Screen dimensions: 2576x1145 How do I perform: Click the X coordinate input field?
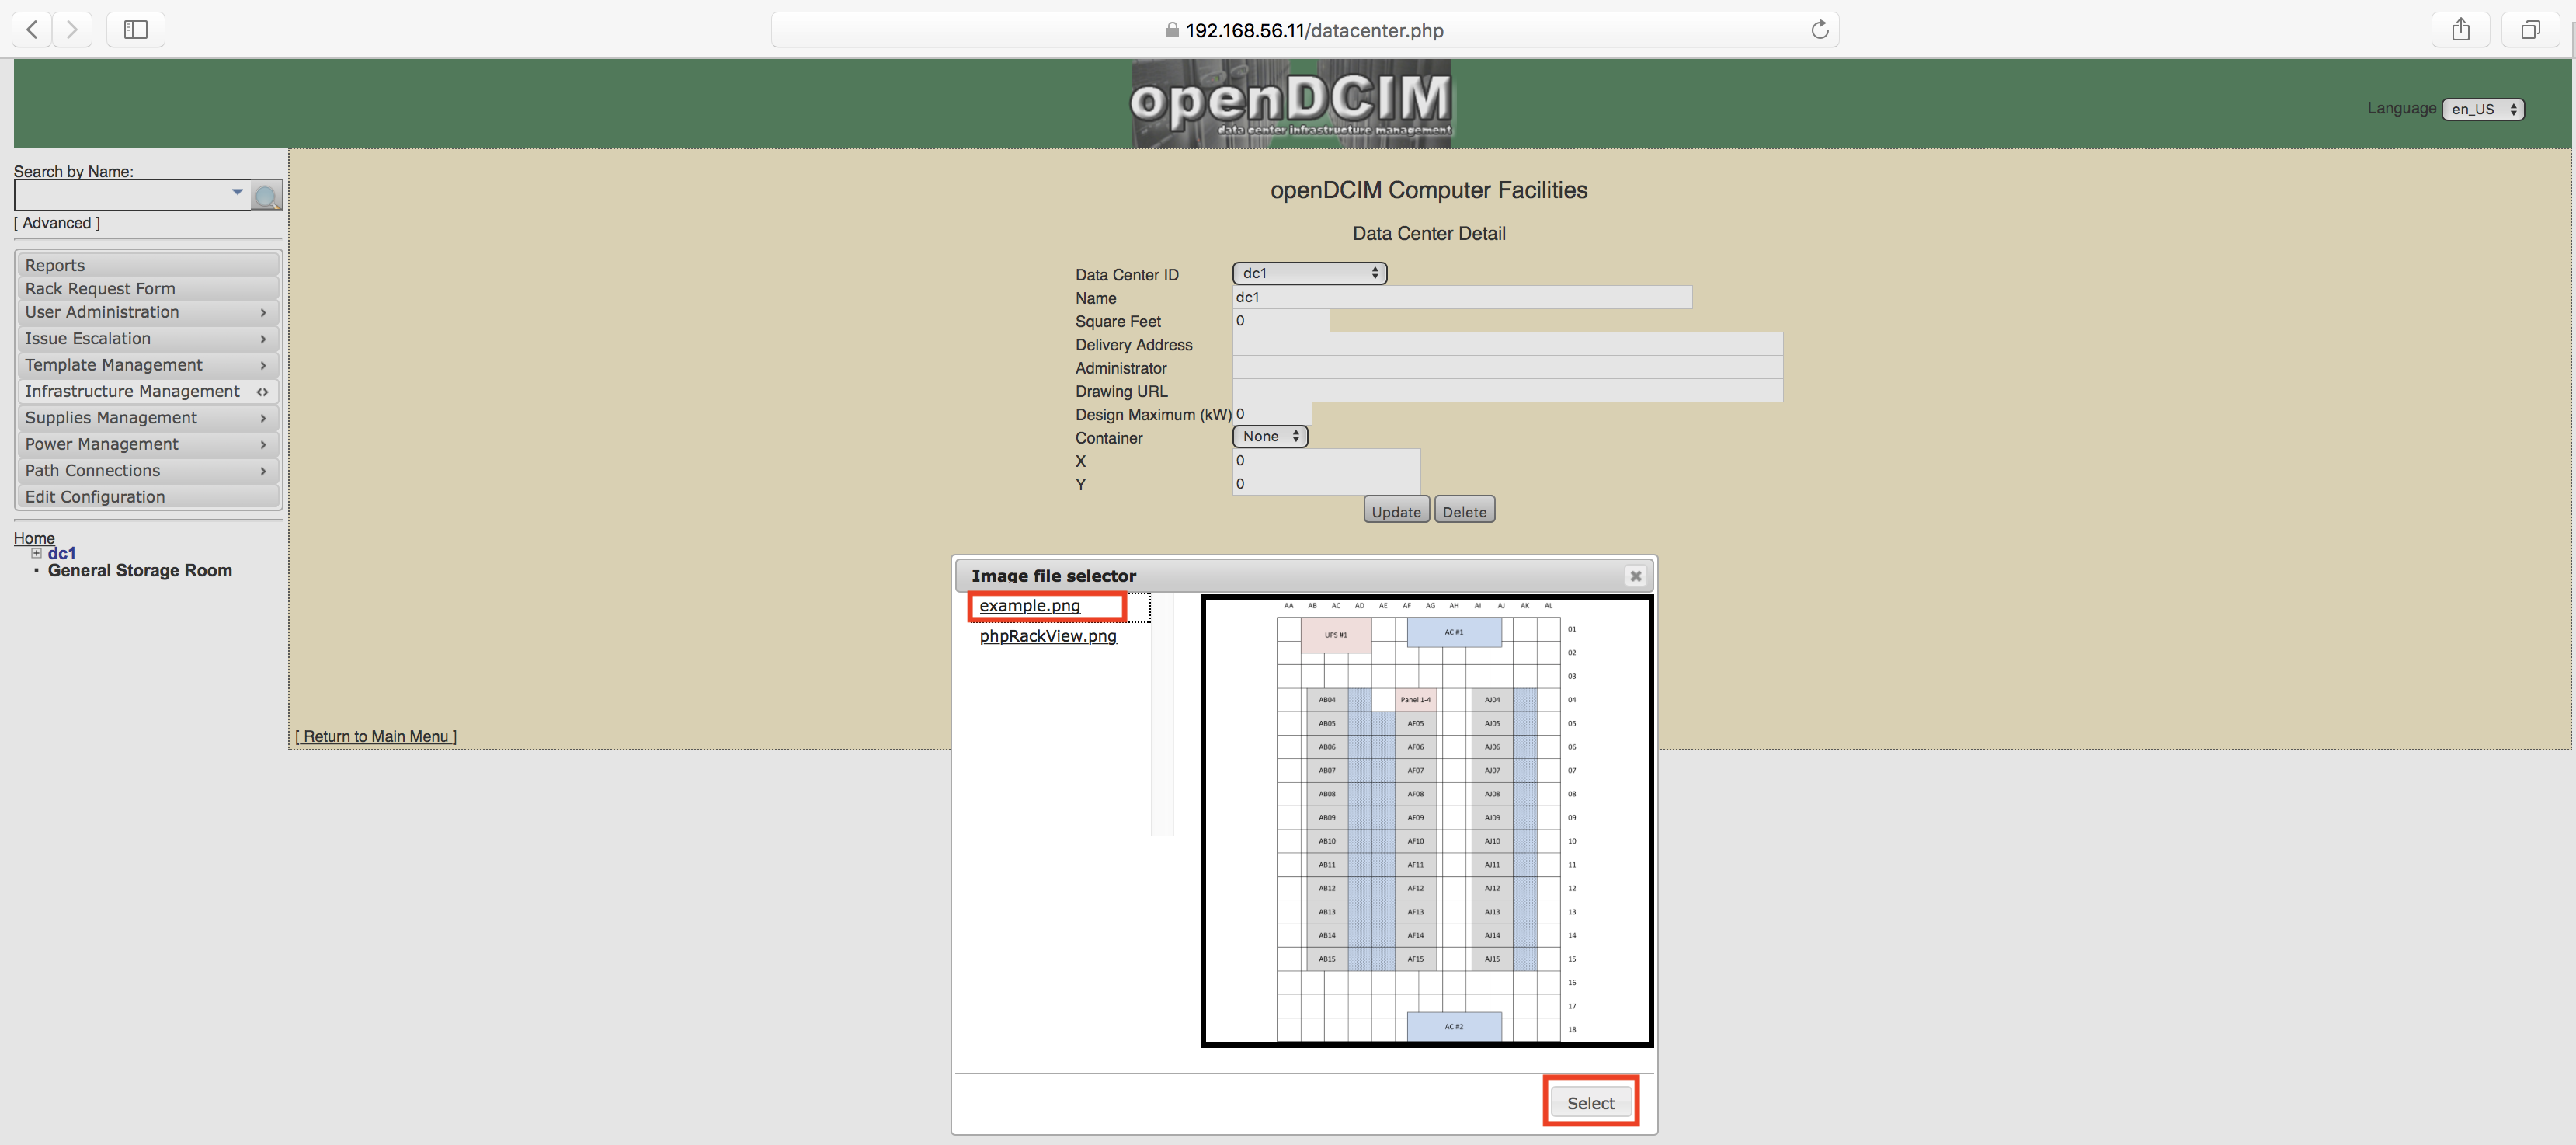point(1326,461)
